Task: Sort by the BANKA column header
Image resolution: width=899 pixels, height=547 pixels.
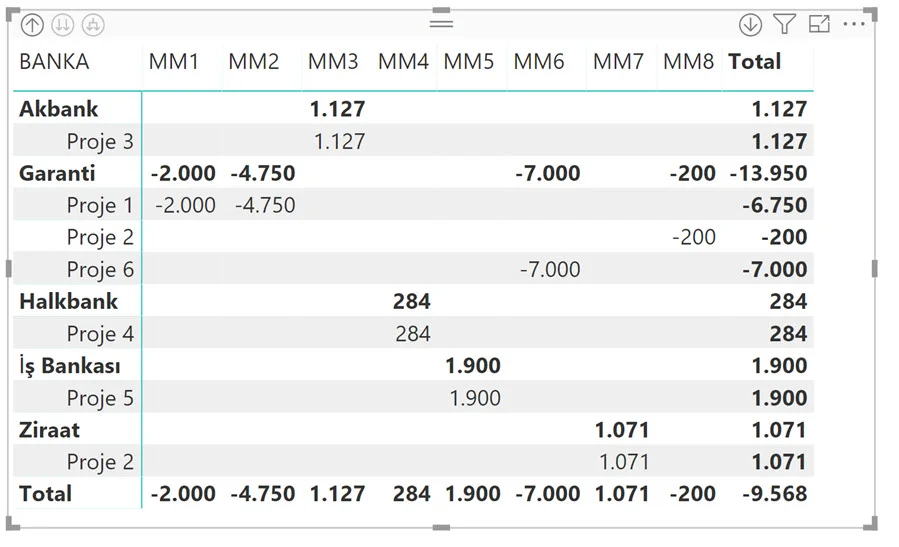Action: click(54, 62)
